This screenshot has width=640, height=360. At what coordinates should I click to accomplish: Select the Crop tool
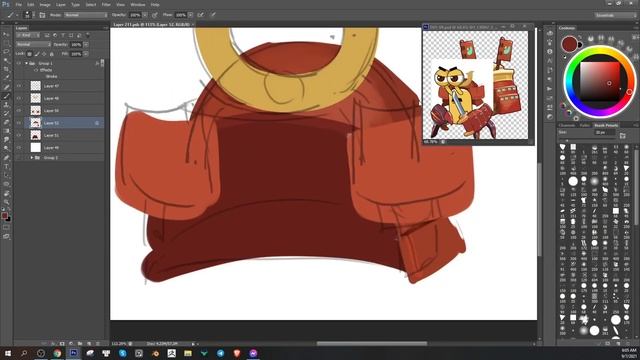tap(6, 69)
